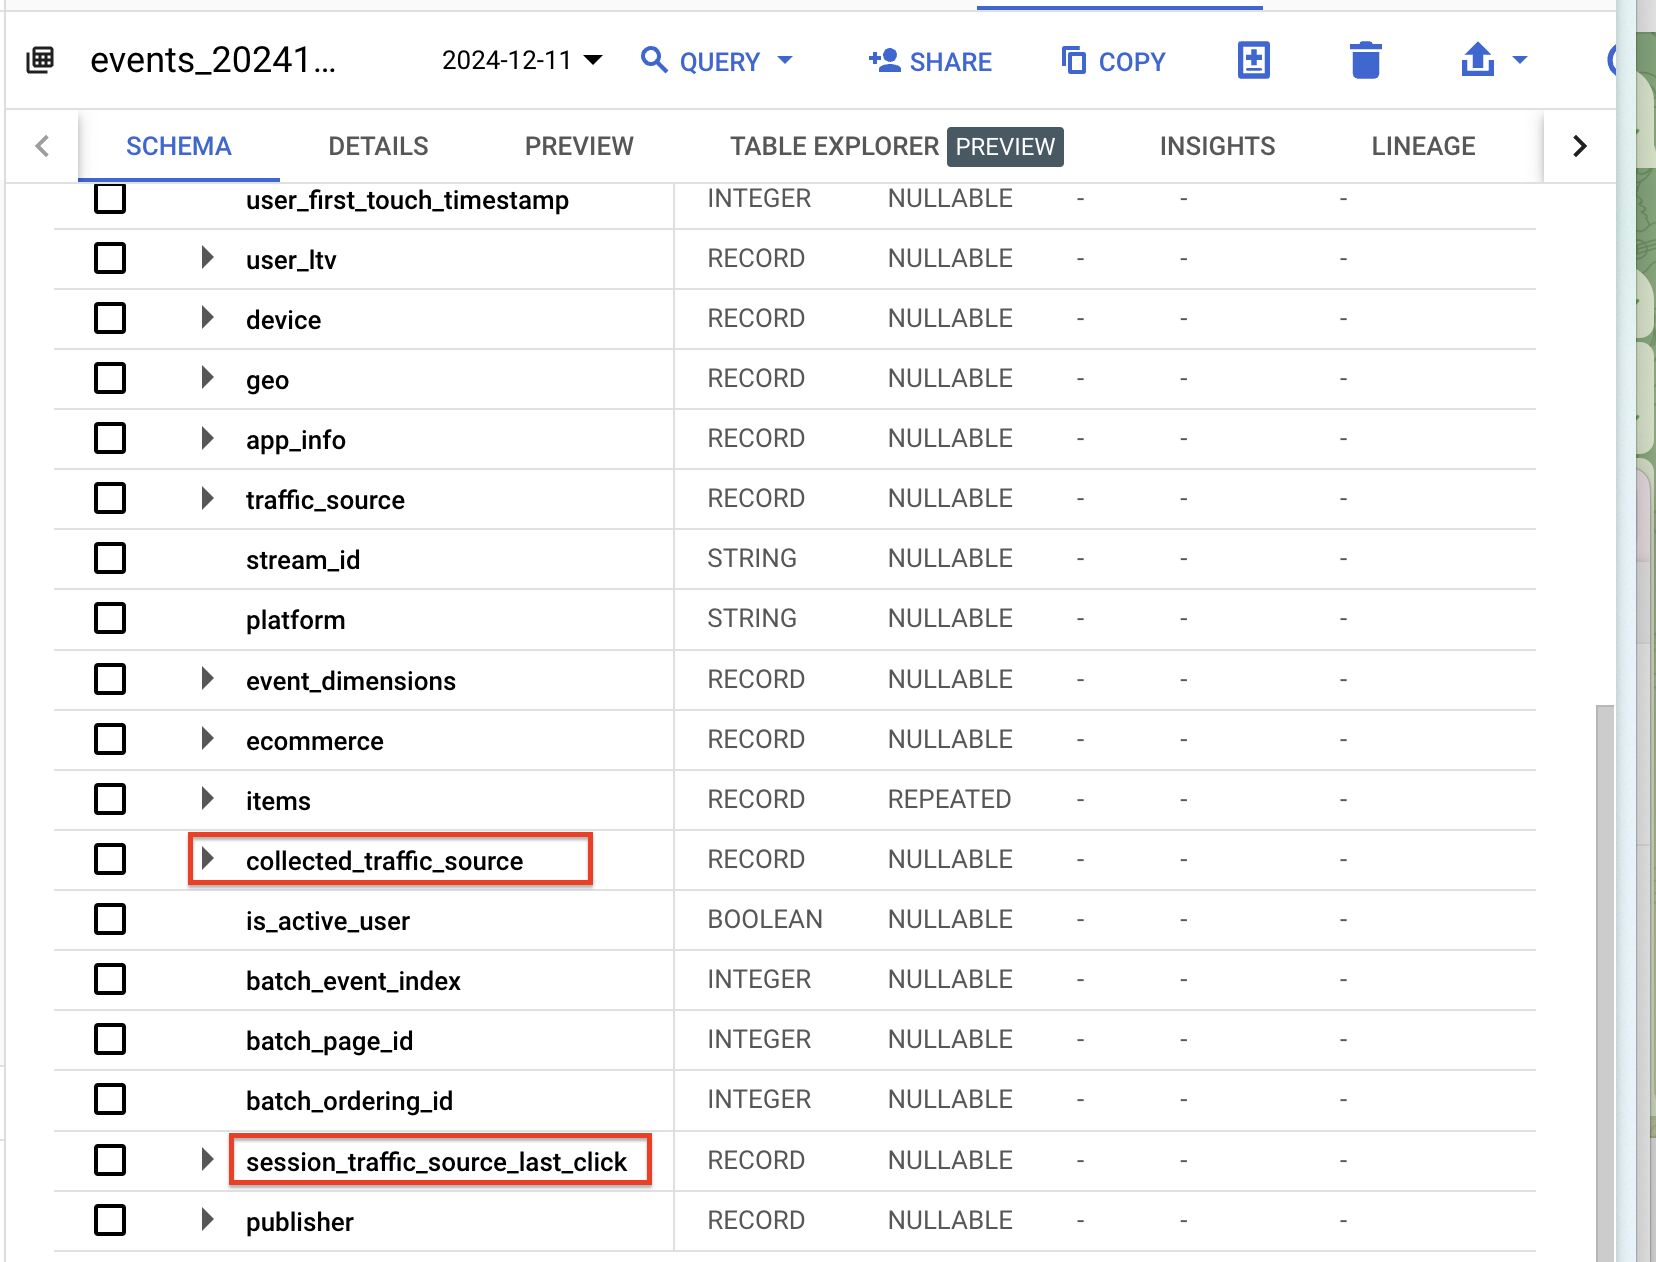The image size is (1656, 1262).
Task: Click the SHARE add-person icon
Action: pyautogui.click(x=884, y=60)
